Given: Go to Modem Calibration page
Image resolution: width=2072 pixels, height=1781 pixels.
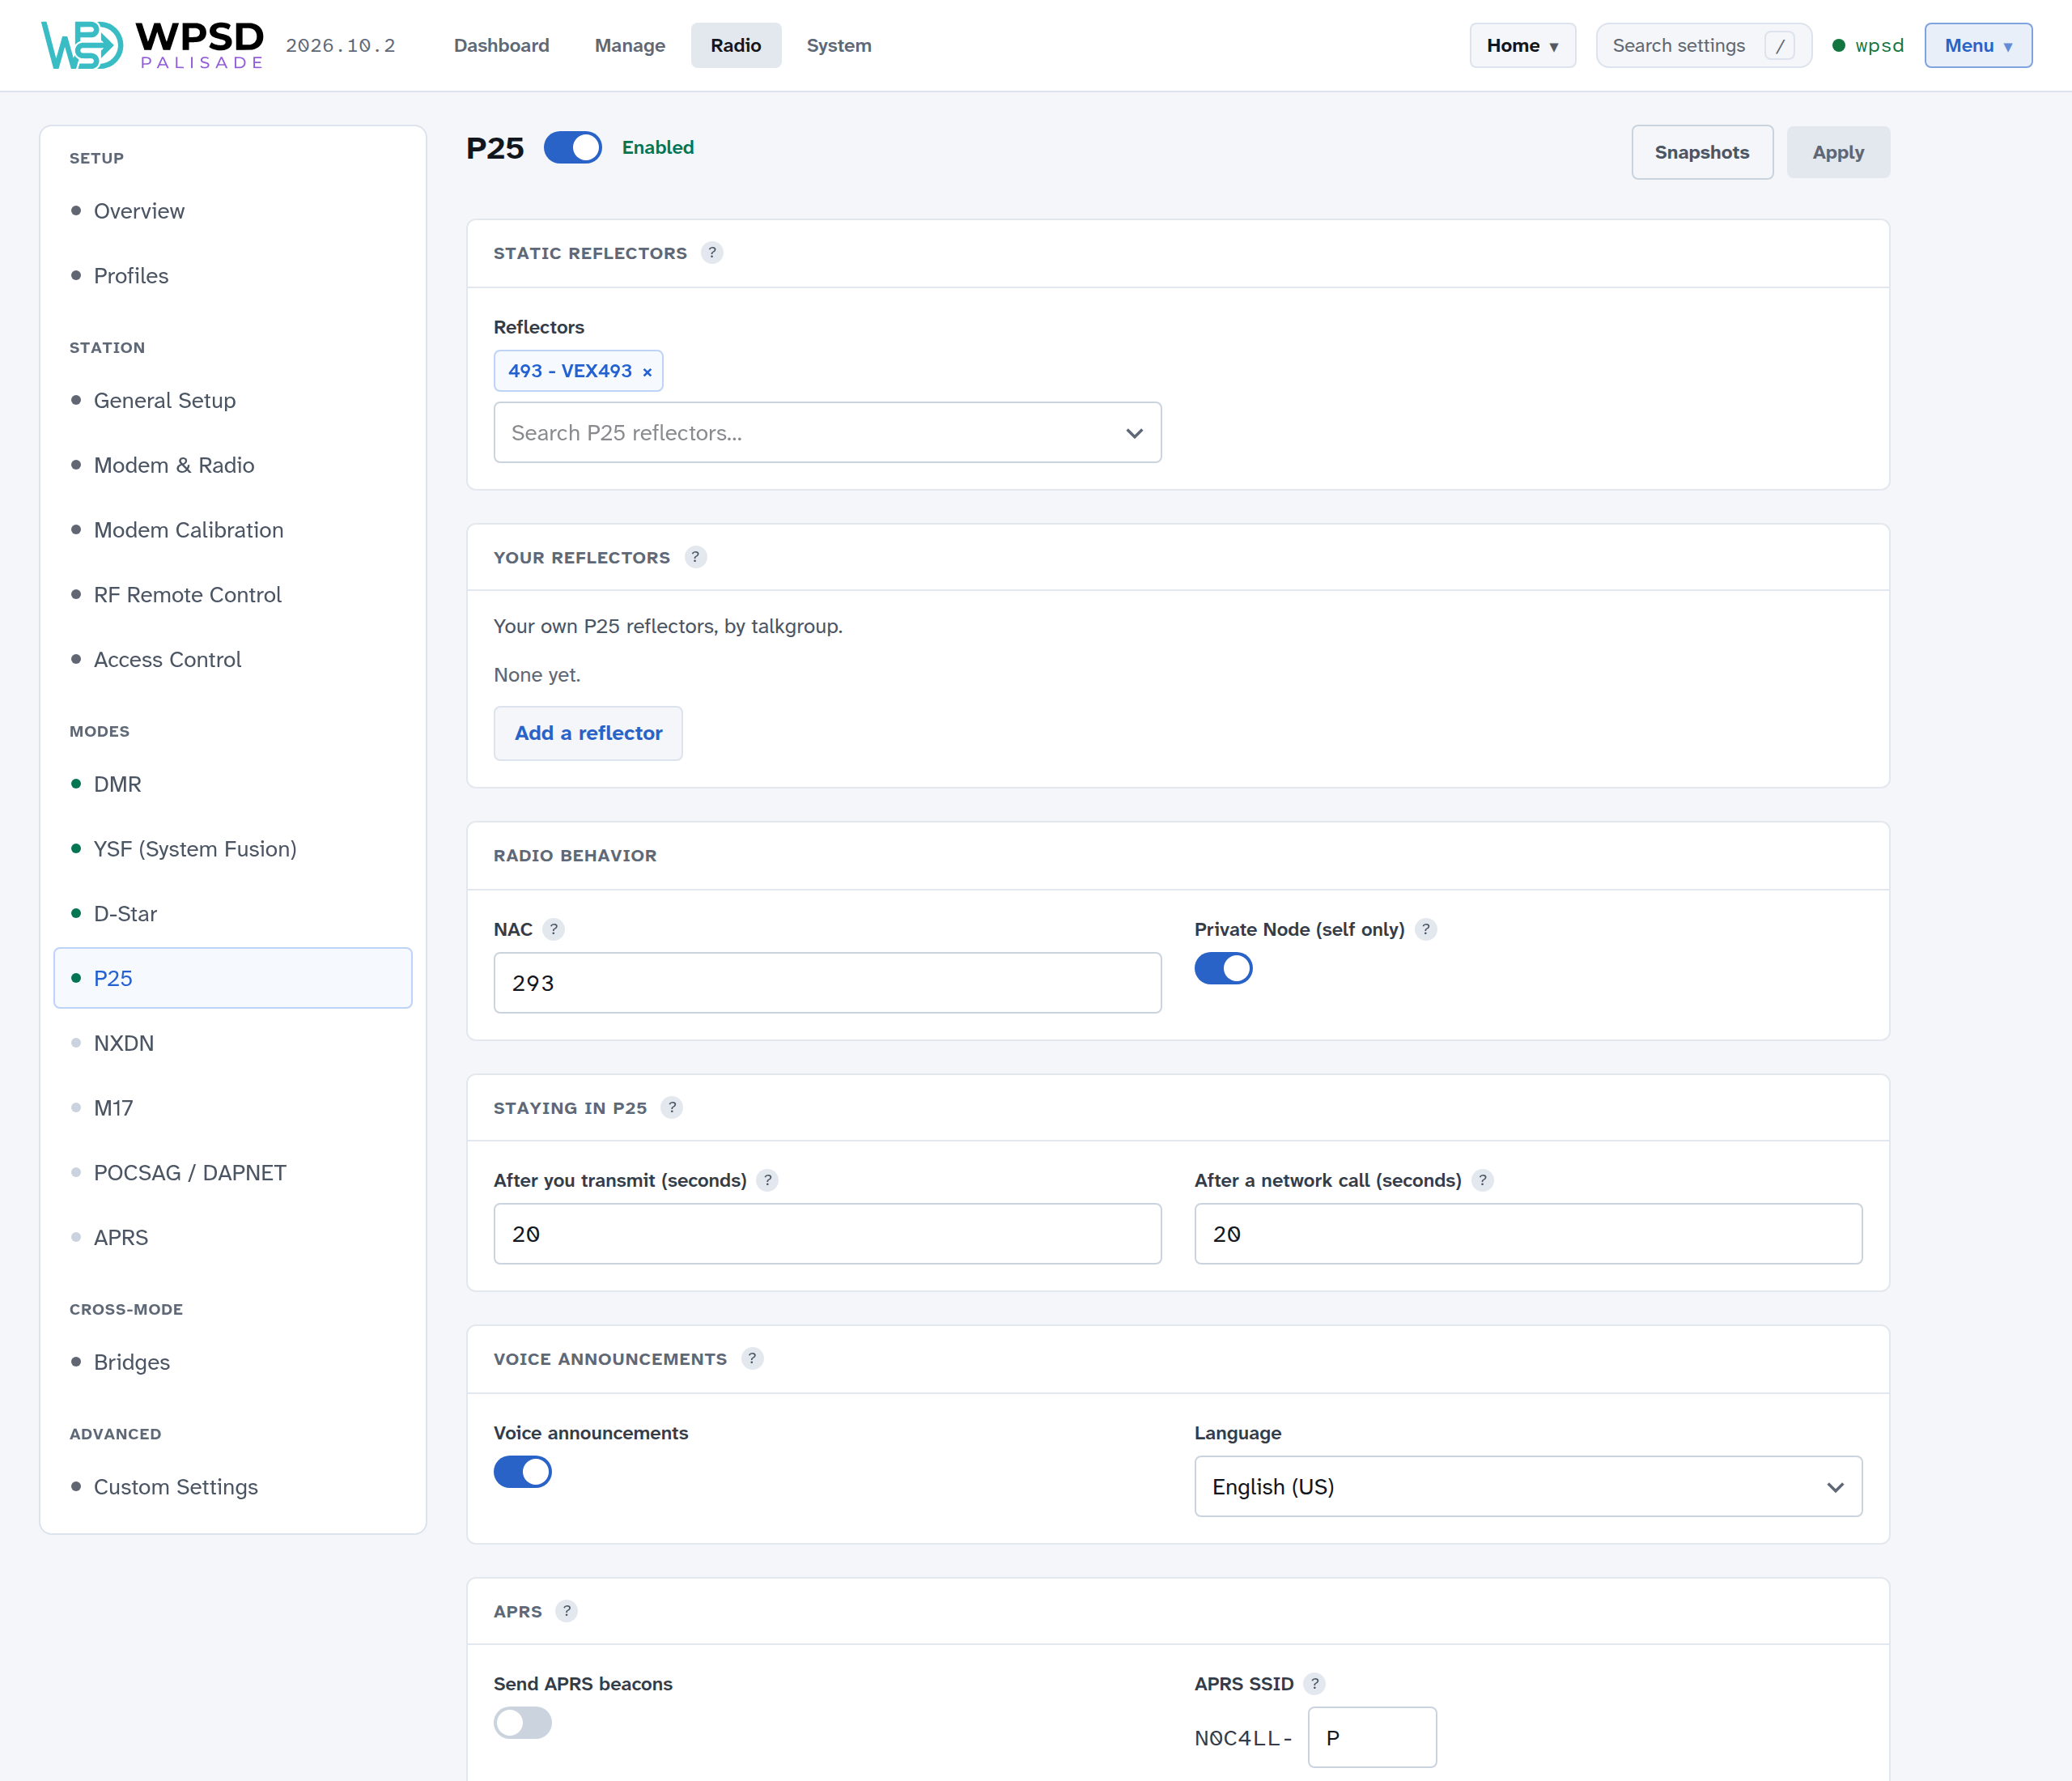Looking at the screenshot, I should (233, 530).
